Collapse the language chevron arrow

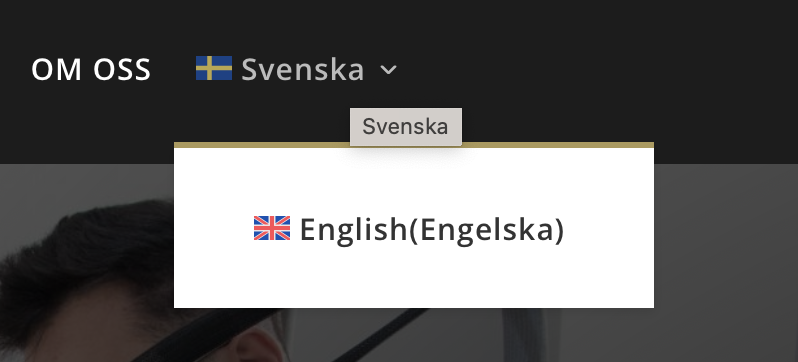[x=389, y=70]
